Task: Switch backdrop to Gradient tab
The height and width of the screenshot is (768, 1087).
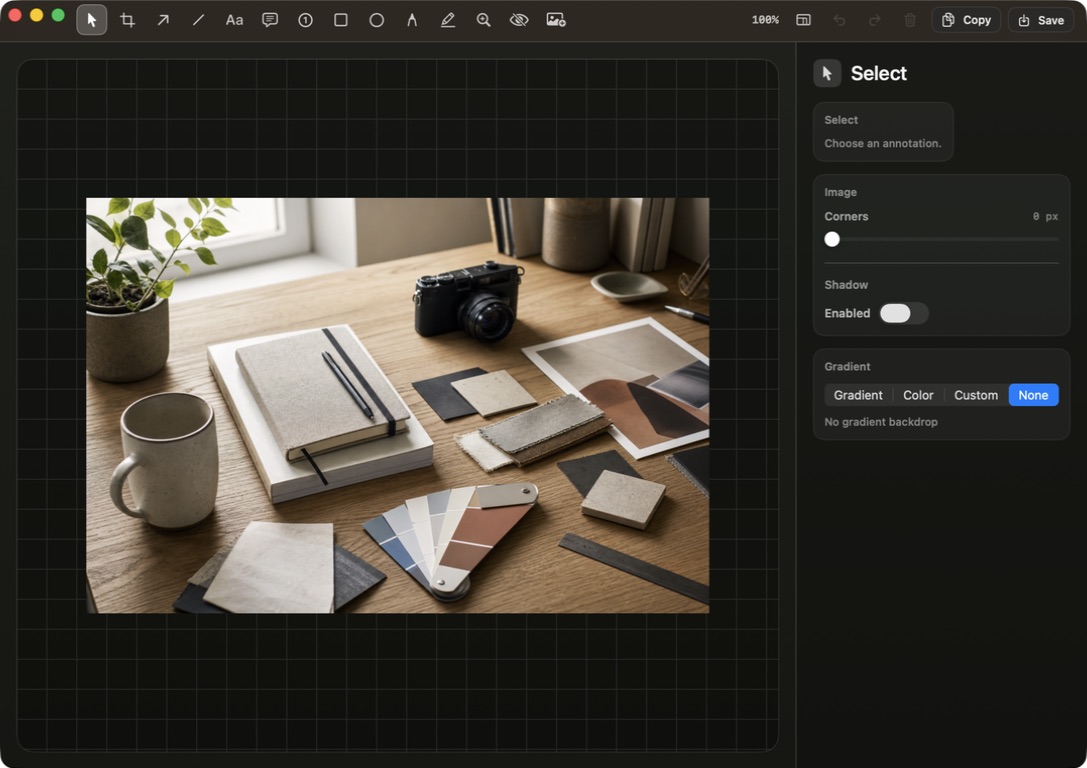Action: pos(858,395)
